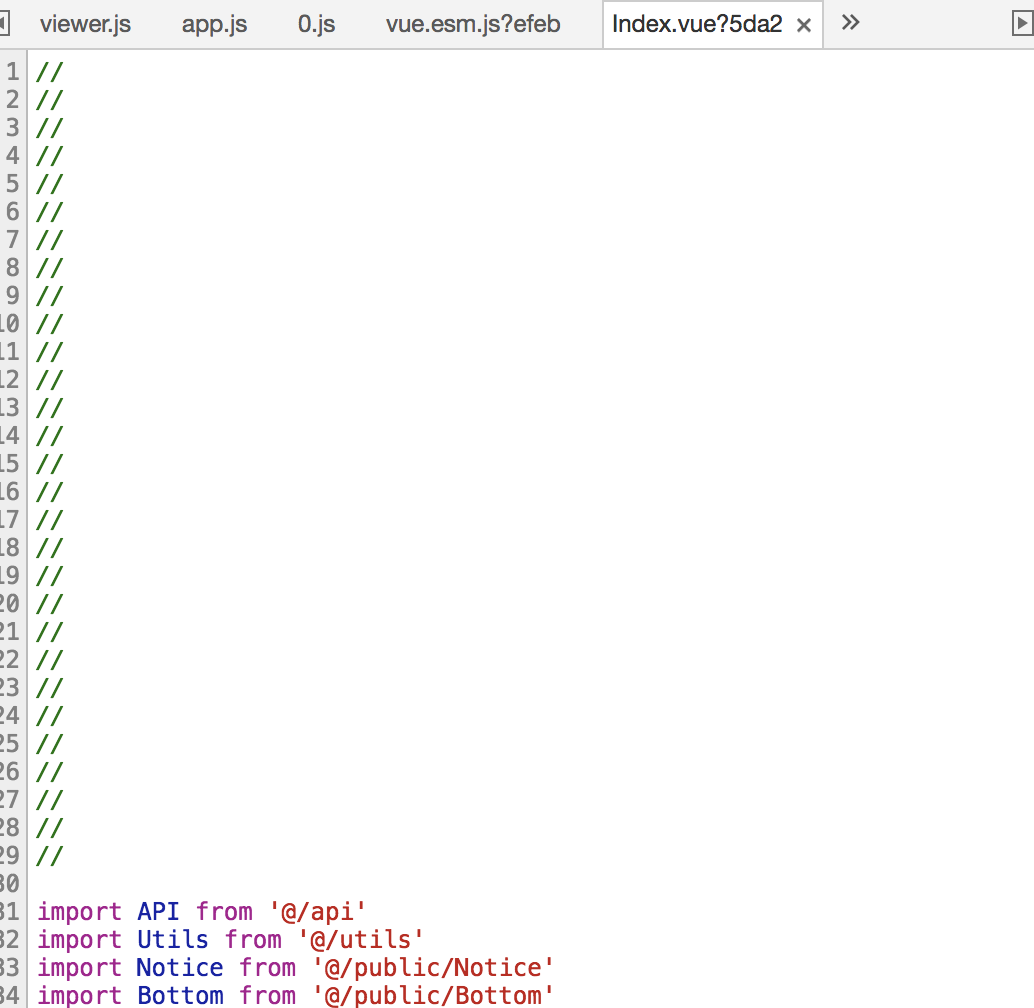Open the app.js tab
The height and width of the screenshot is (1008, 1034).
pos(214,24)
